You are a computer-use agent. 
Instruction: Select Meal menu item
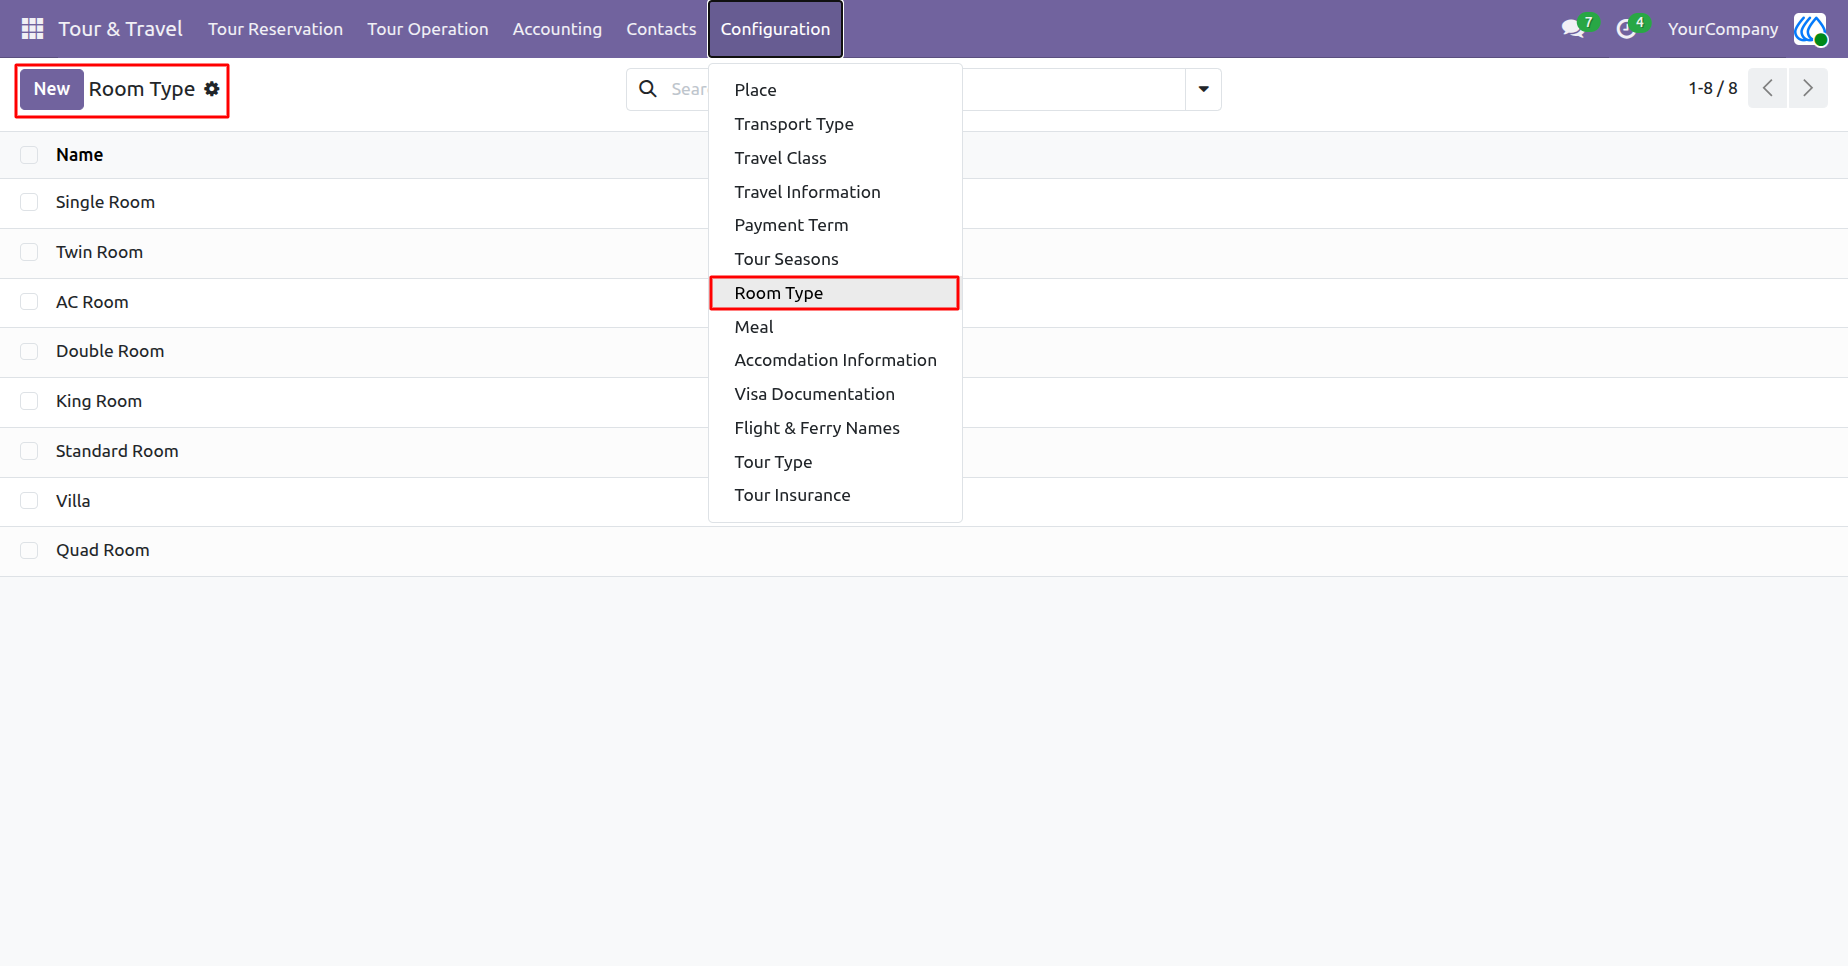click(x=835, y=327)
